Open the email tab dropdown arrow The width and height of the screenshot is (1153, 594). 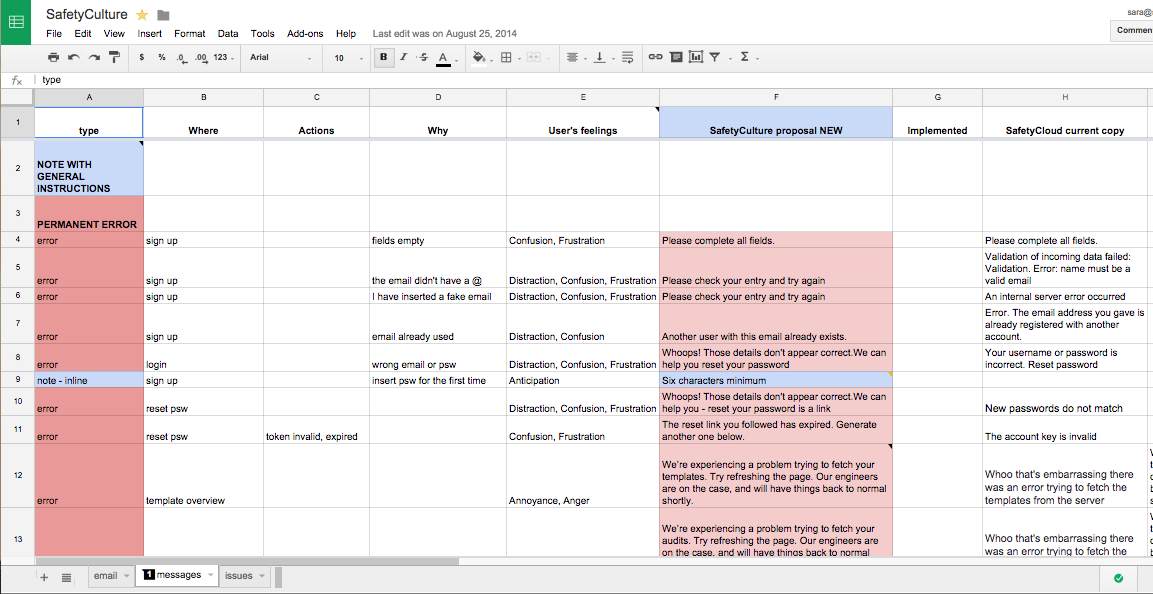point(127,576)
